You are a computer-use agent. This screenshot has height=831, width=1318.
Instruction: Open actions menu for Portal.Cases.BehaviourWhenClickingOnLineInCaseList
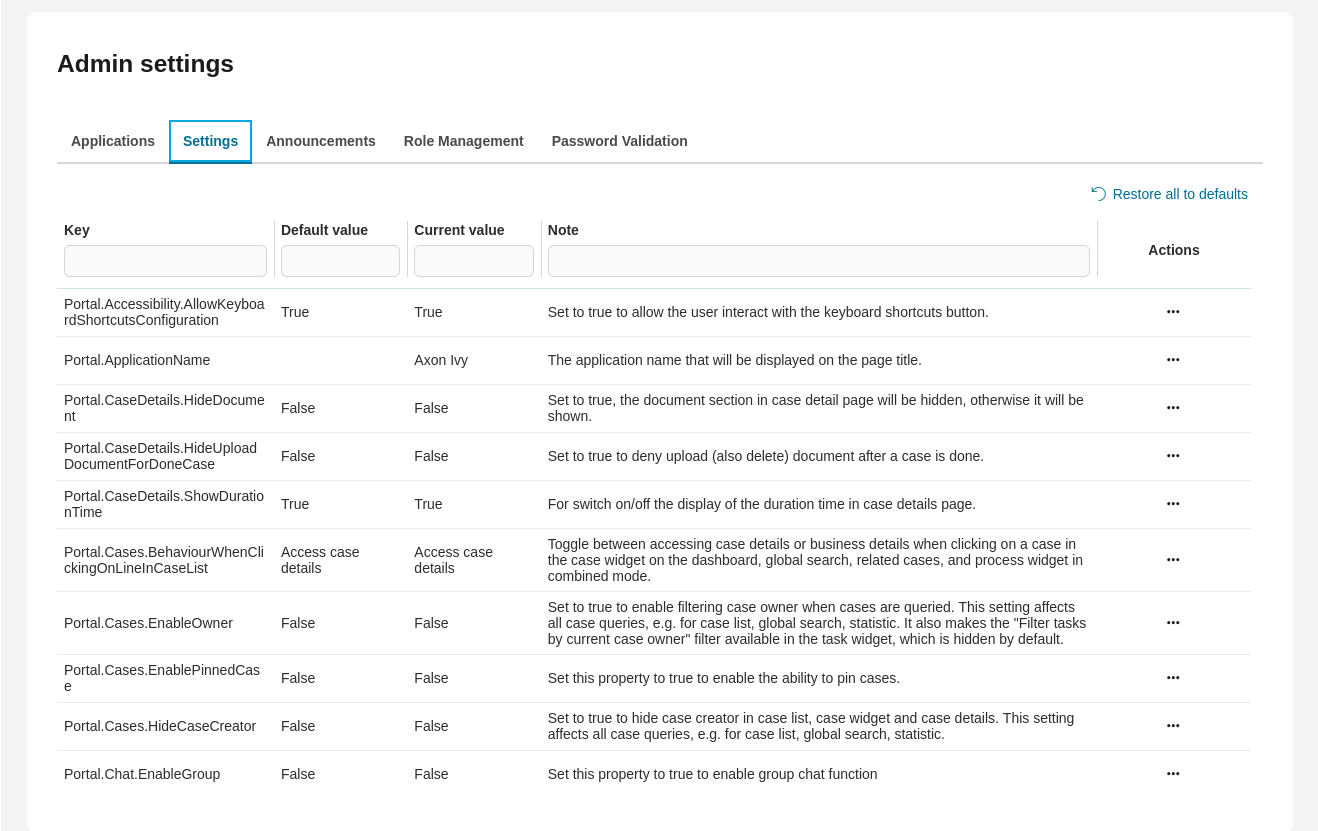coord(1172,559)
